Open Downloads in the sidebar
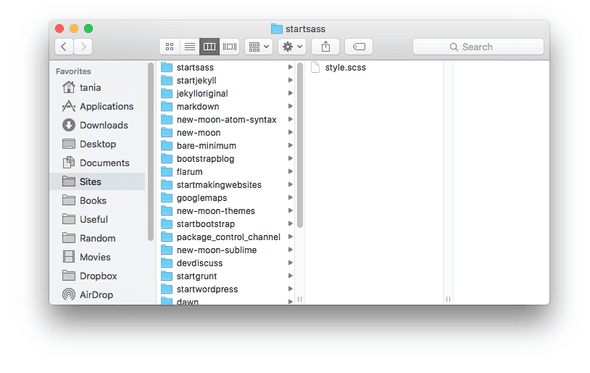This screenshot has height=373, width=590. tap(97, 125)
